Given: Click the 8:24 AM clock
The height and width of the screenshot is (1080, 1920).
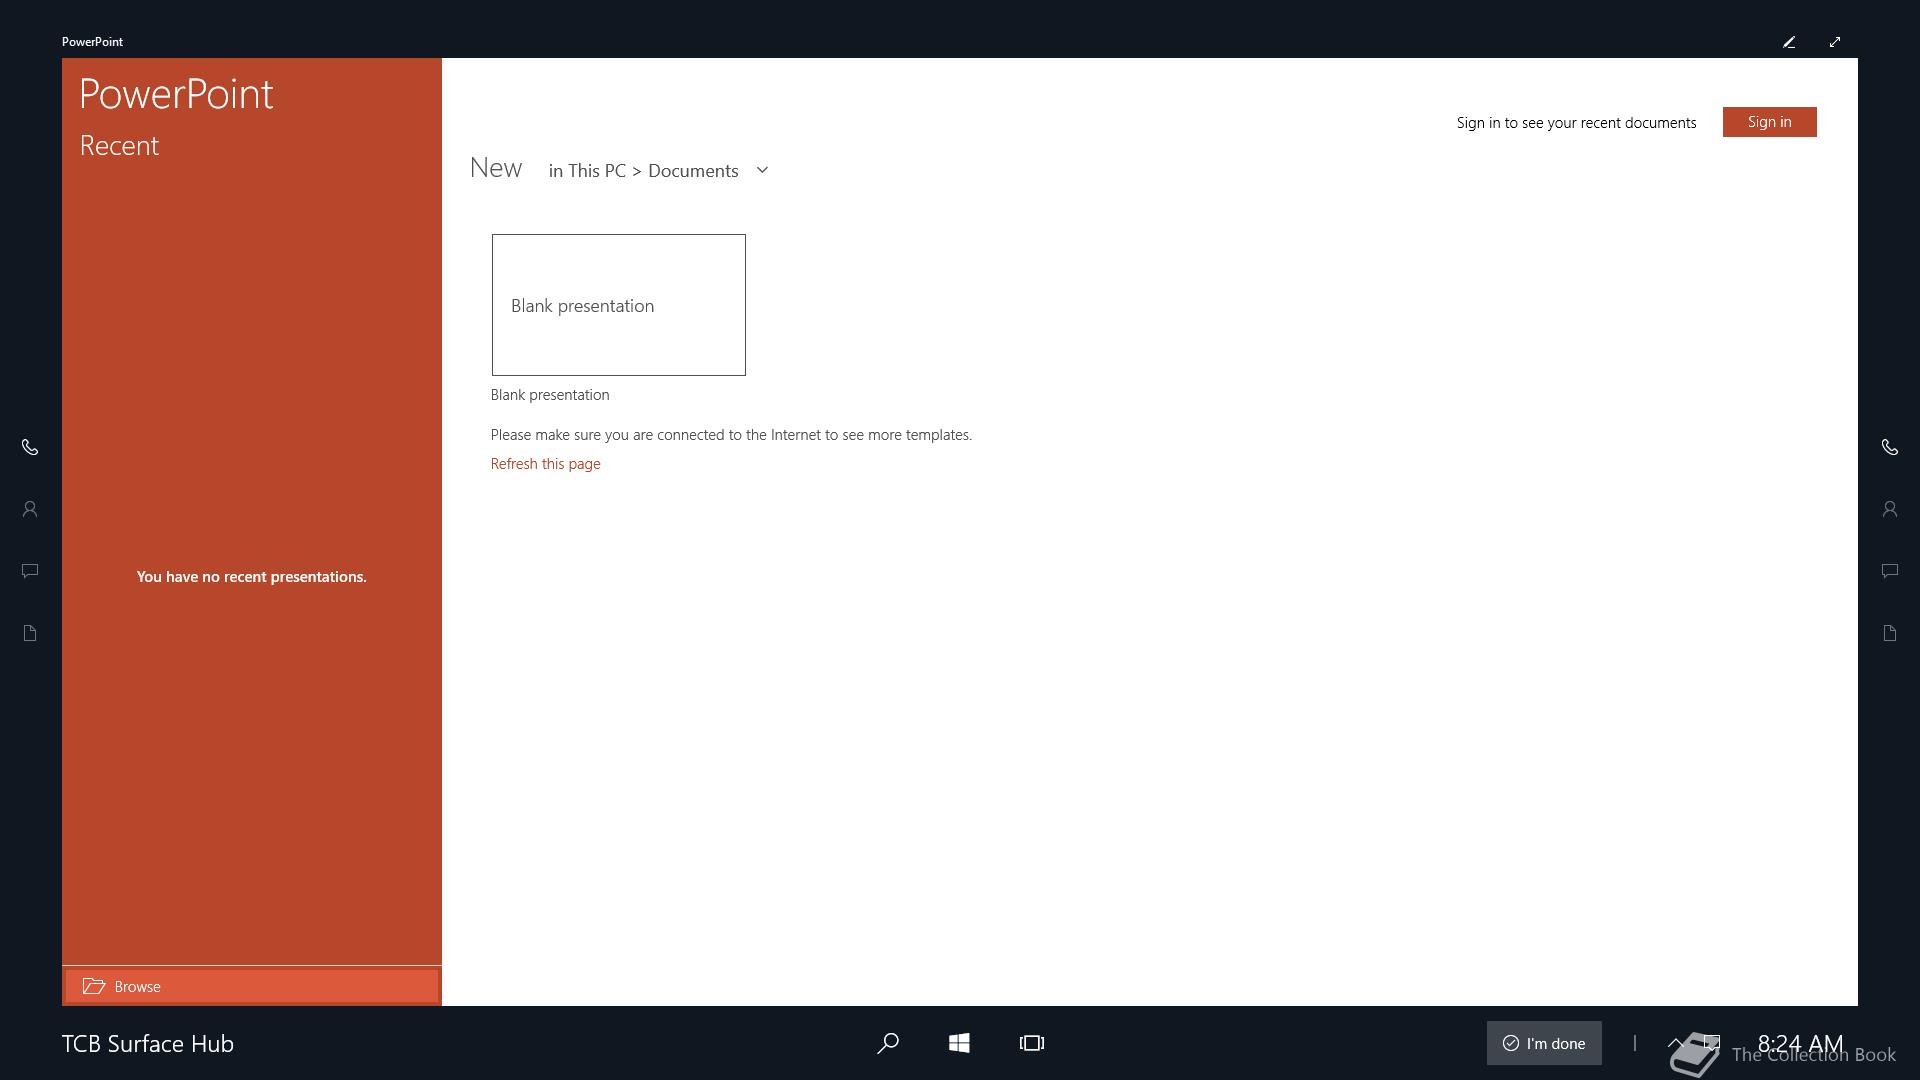Looking at the screenshot, I should (x=1800, y=1043).
